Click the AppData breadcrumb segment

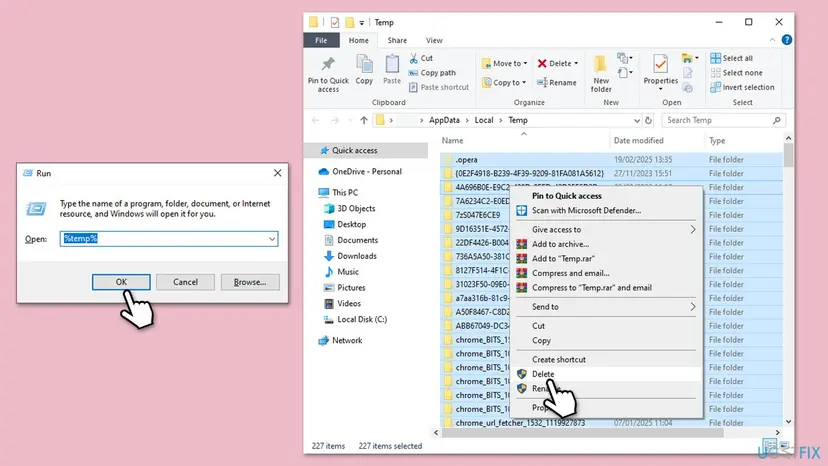pos(444,120)
